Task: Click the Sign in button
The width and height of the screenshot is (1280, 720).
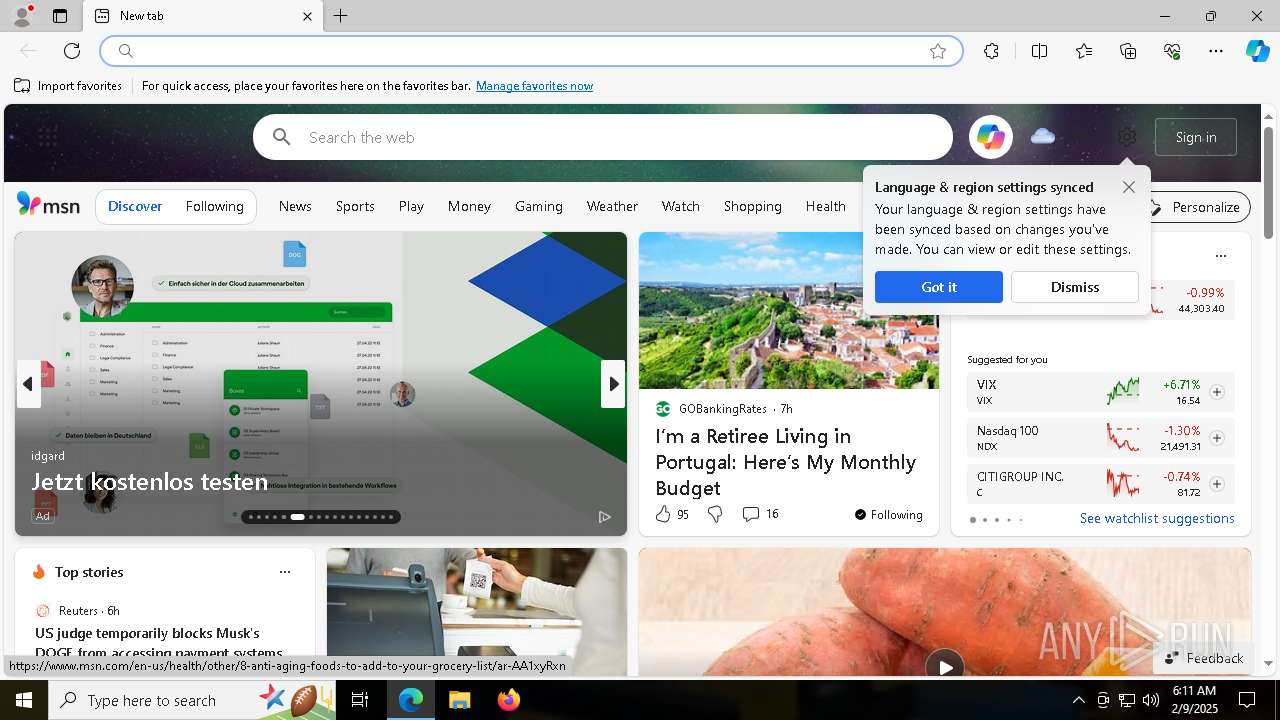Action: (x=1196, y=137)
